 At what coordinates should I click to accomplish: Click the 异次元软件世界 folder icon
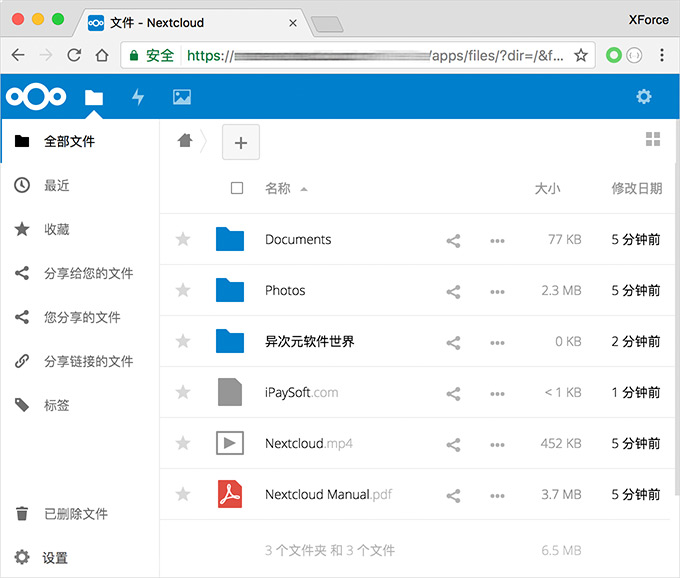230,341
